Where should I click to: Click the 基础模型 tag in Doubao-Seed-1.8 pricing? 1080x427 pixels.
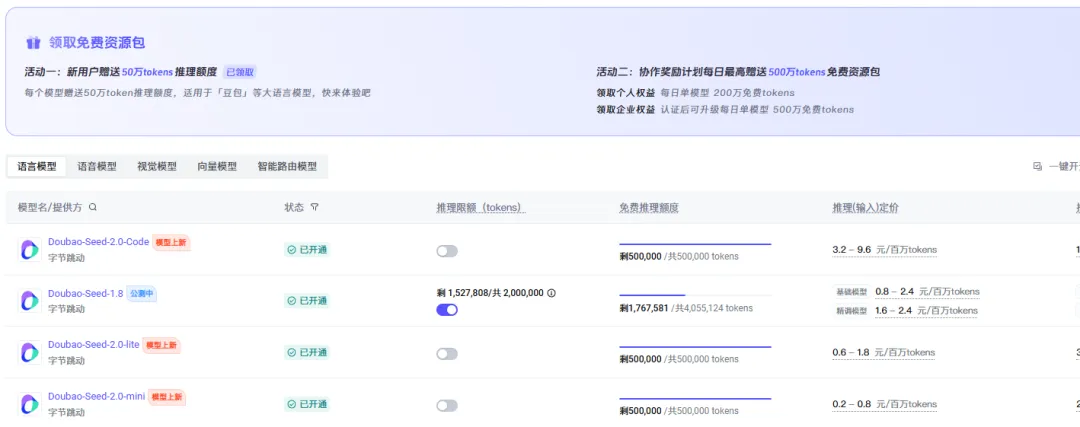tap(851, 292)
